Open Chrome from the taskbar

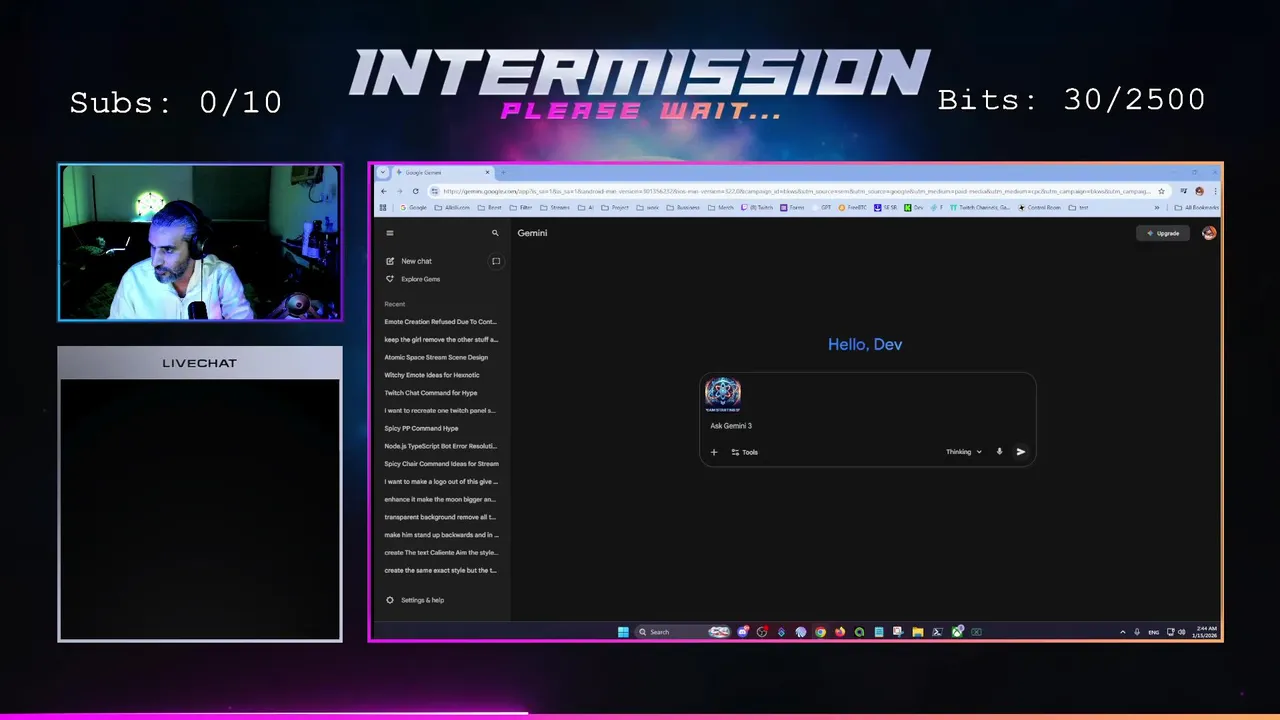pos(820,632)
